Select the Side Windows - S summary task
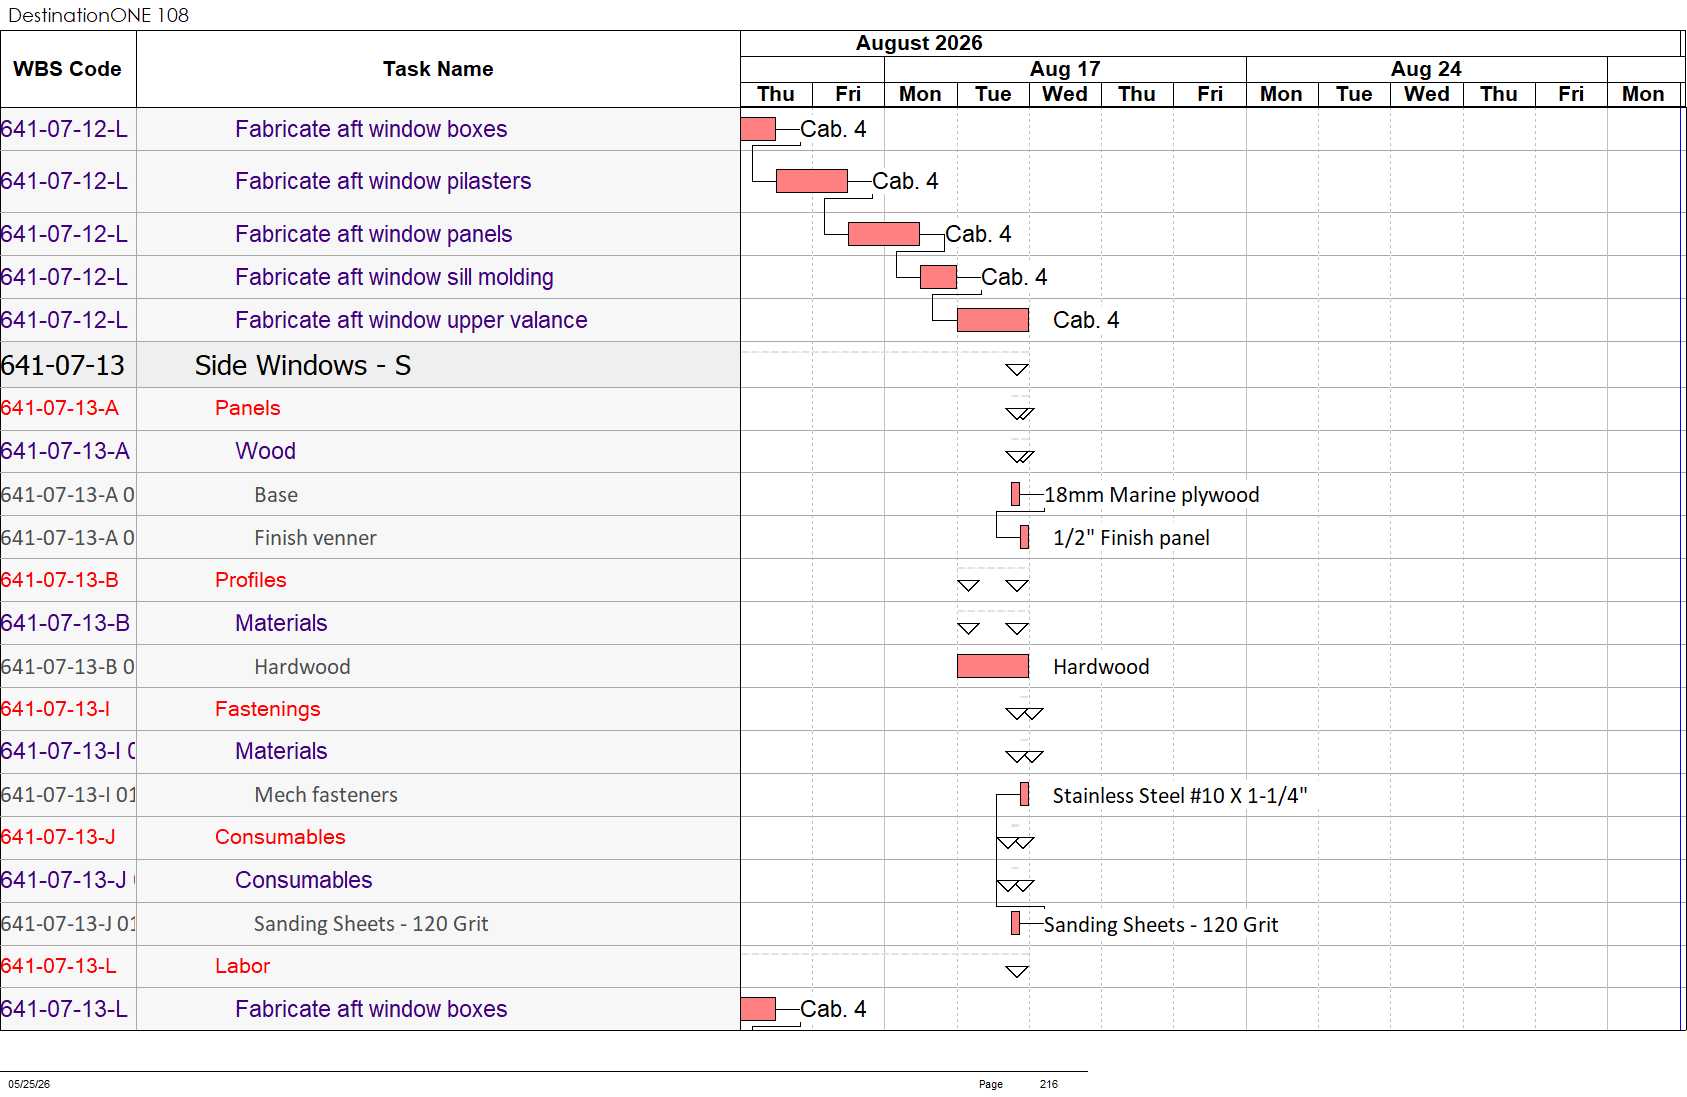 click(x=303, y=365)
